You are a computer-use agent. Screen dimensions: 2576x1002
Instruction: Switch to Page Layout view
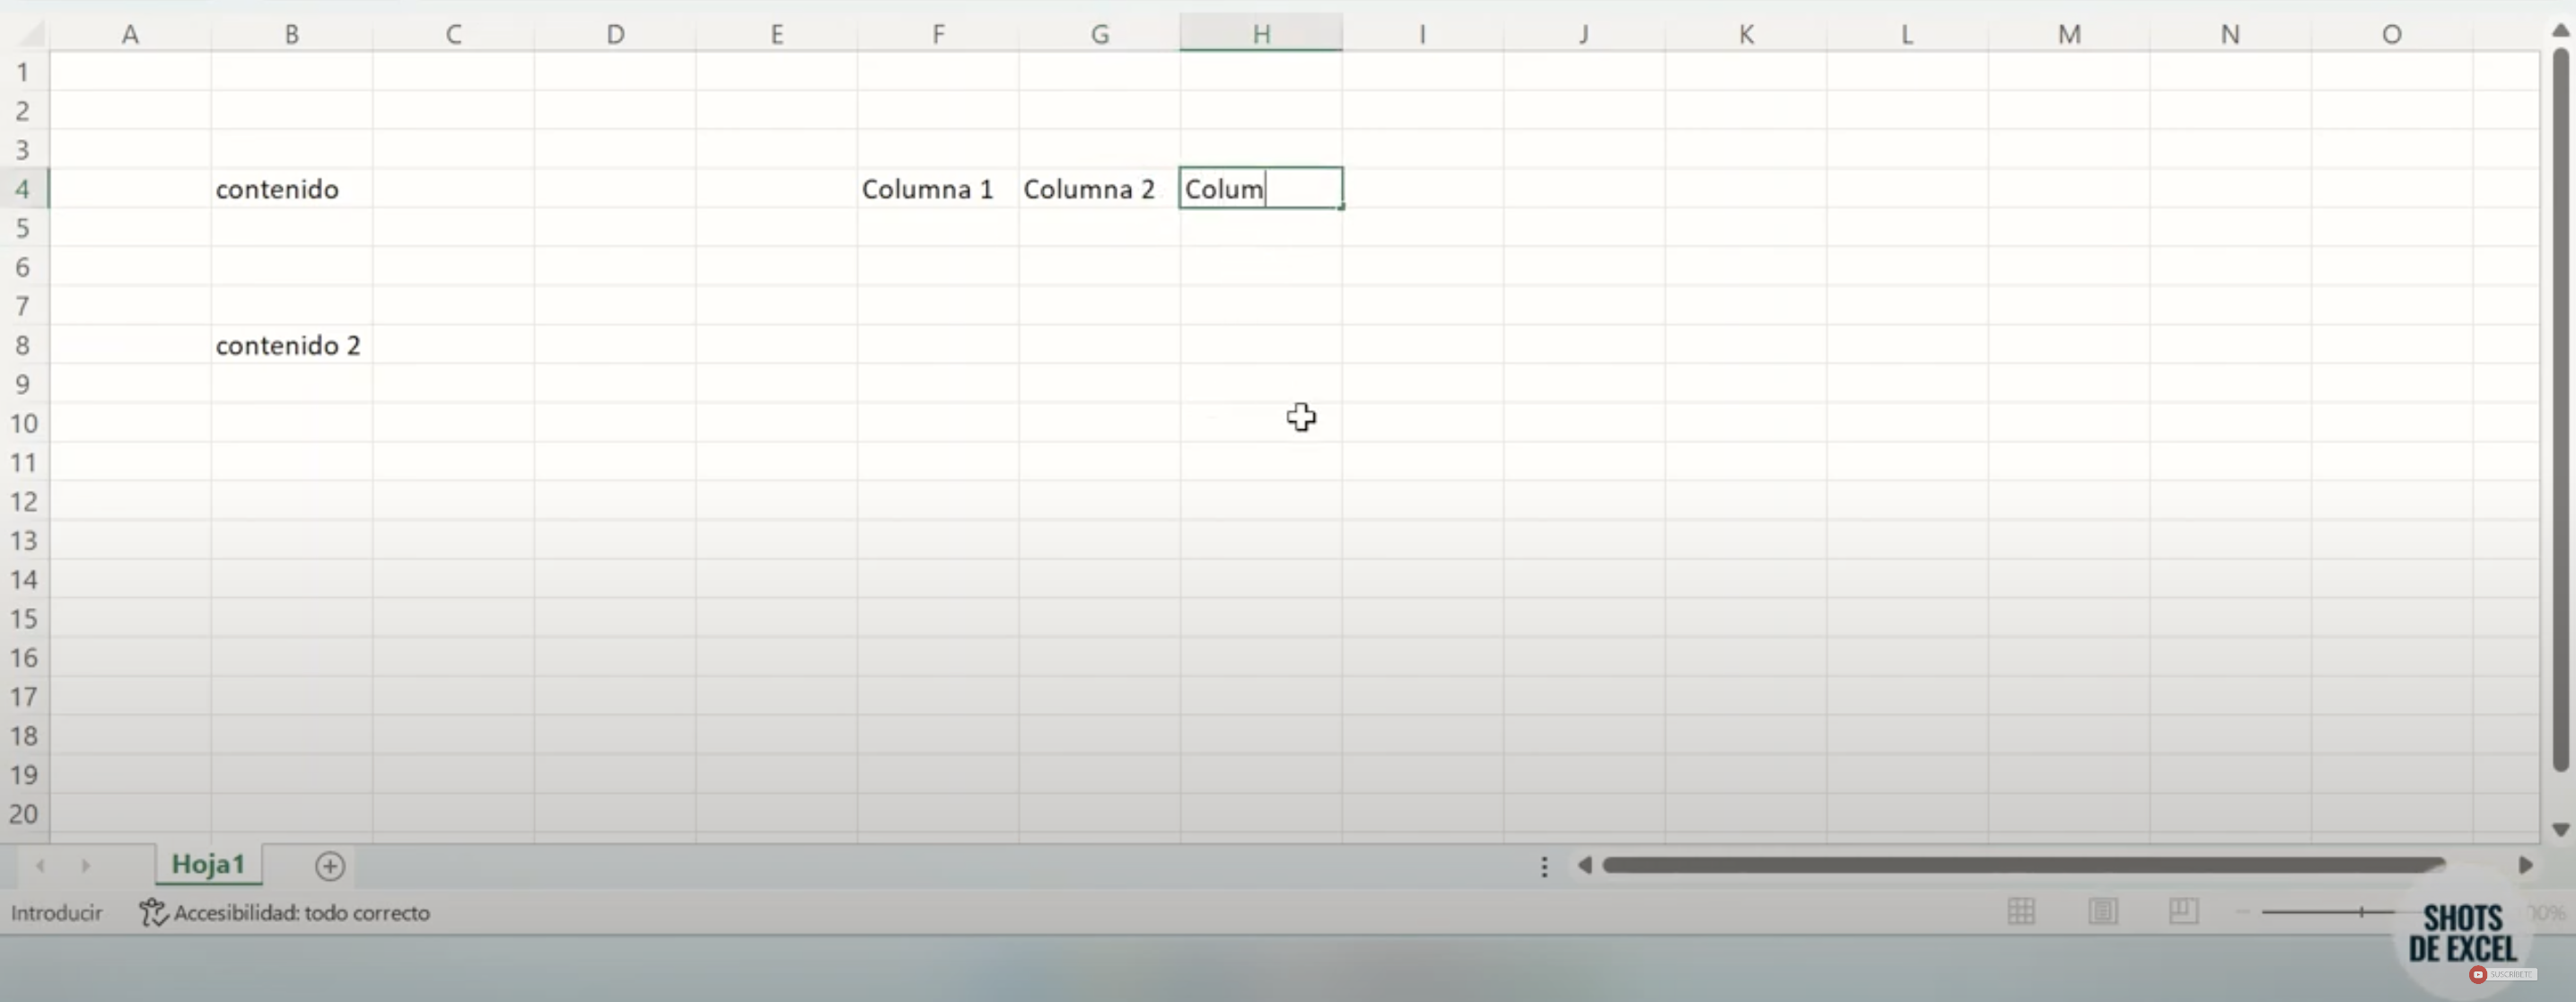point(2103,910)
